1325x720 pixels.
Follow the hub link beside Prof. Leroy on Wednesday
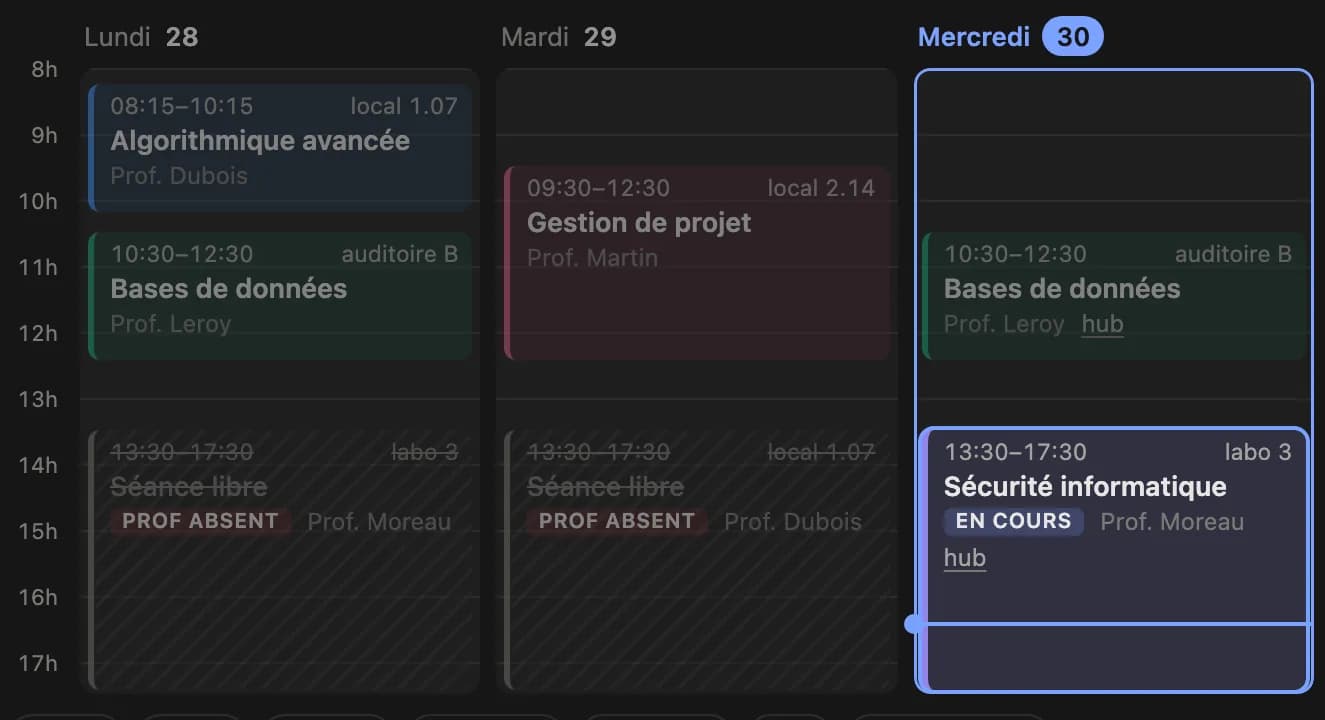pyautogui.click(x=1103, y=324)
